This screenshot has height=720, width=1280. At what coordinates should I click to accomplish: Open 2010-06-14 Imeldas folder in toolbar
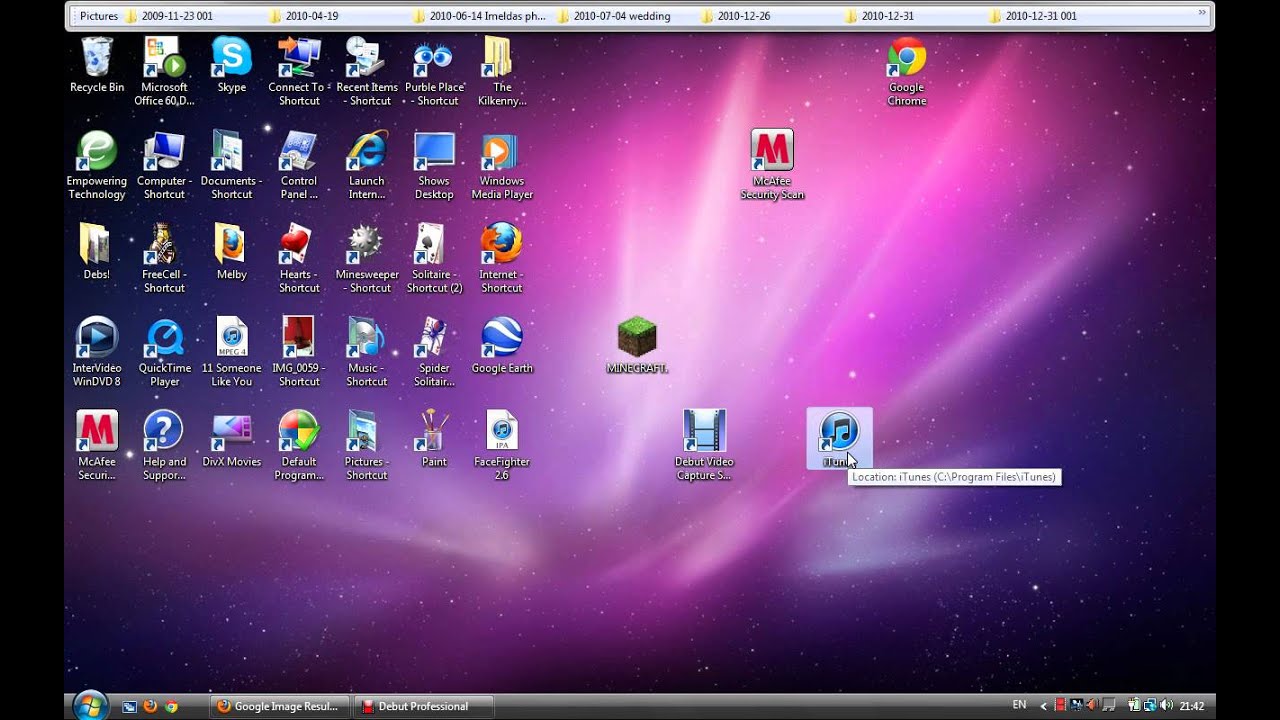[x=479, y=16]
